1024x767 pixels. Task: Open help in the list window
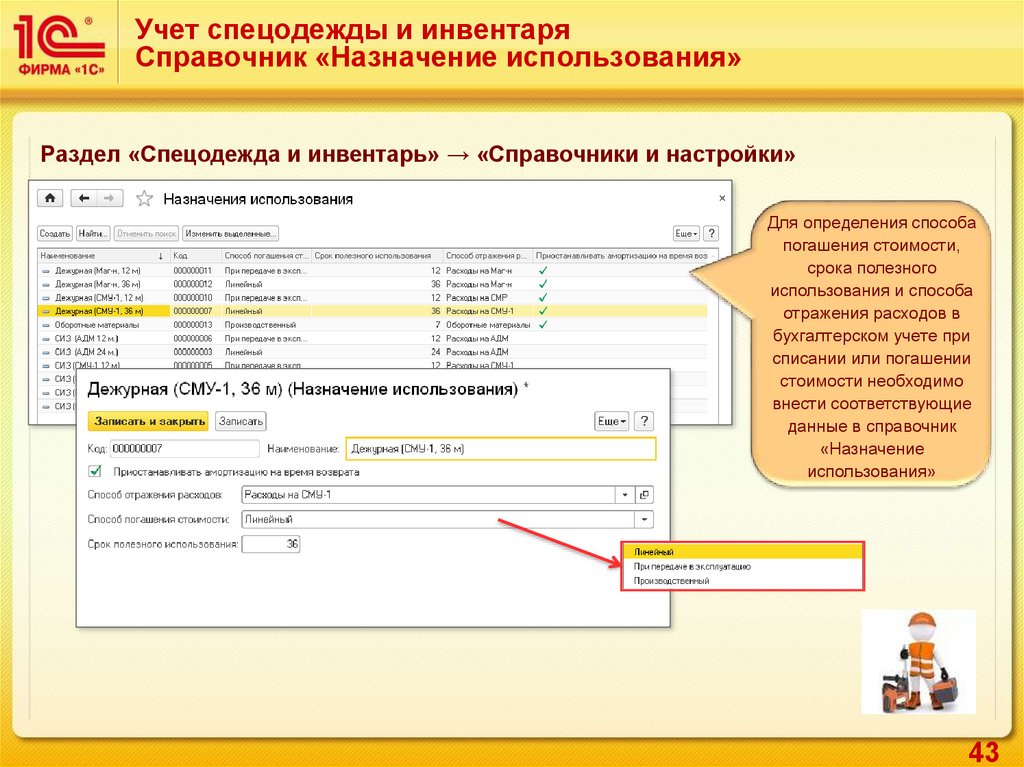(712, 233)
